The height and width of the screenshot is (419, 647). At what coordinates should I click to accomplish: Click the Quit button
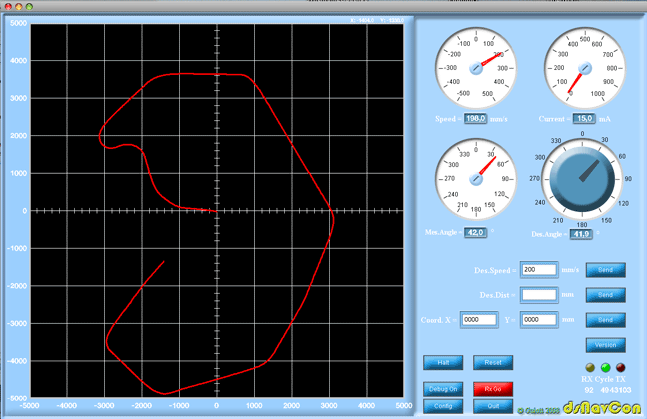coord(493,406)
